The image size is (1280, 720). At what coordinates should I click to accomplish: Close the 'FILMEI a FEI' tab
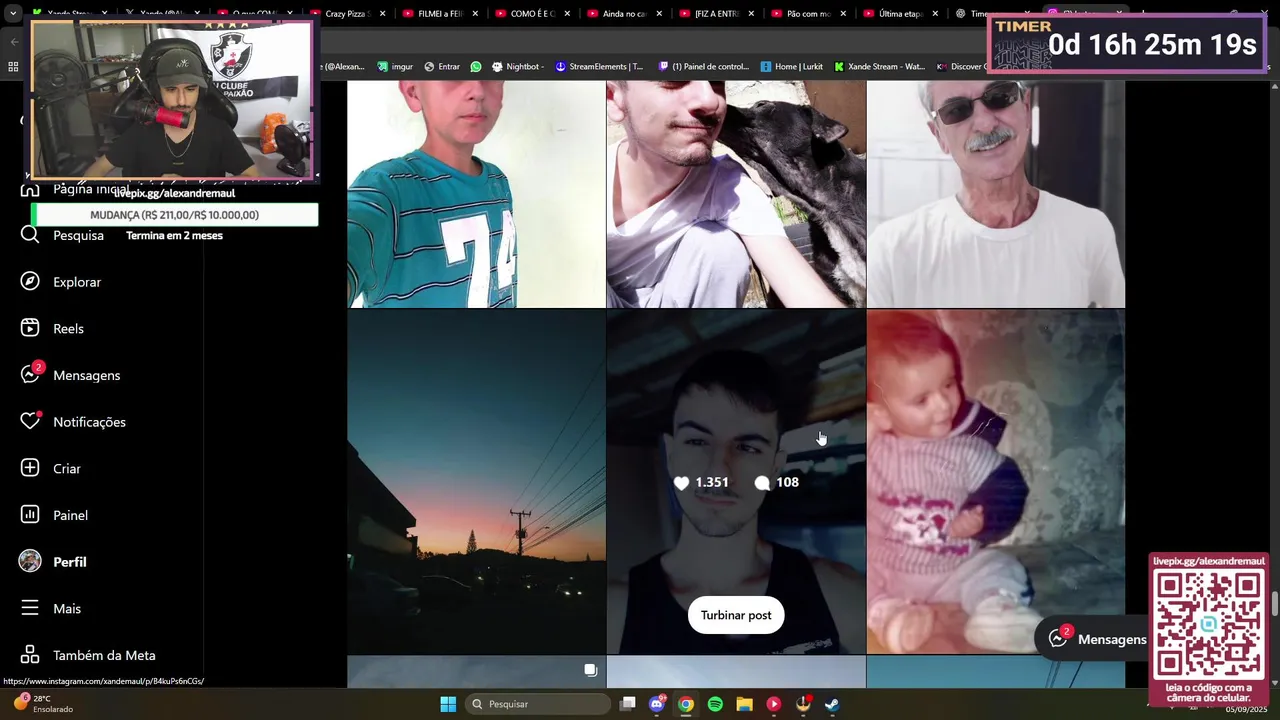pyautogui.click(x=475, y=14)
